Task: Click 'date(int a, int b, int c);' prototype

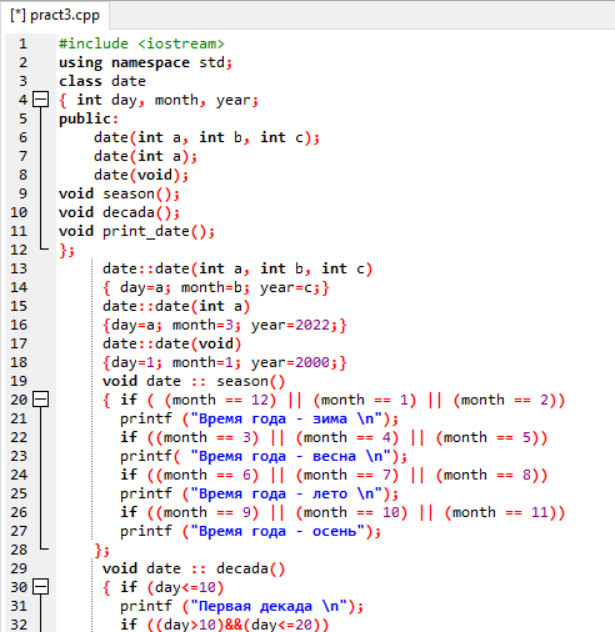Action: tap(207, 137)
